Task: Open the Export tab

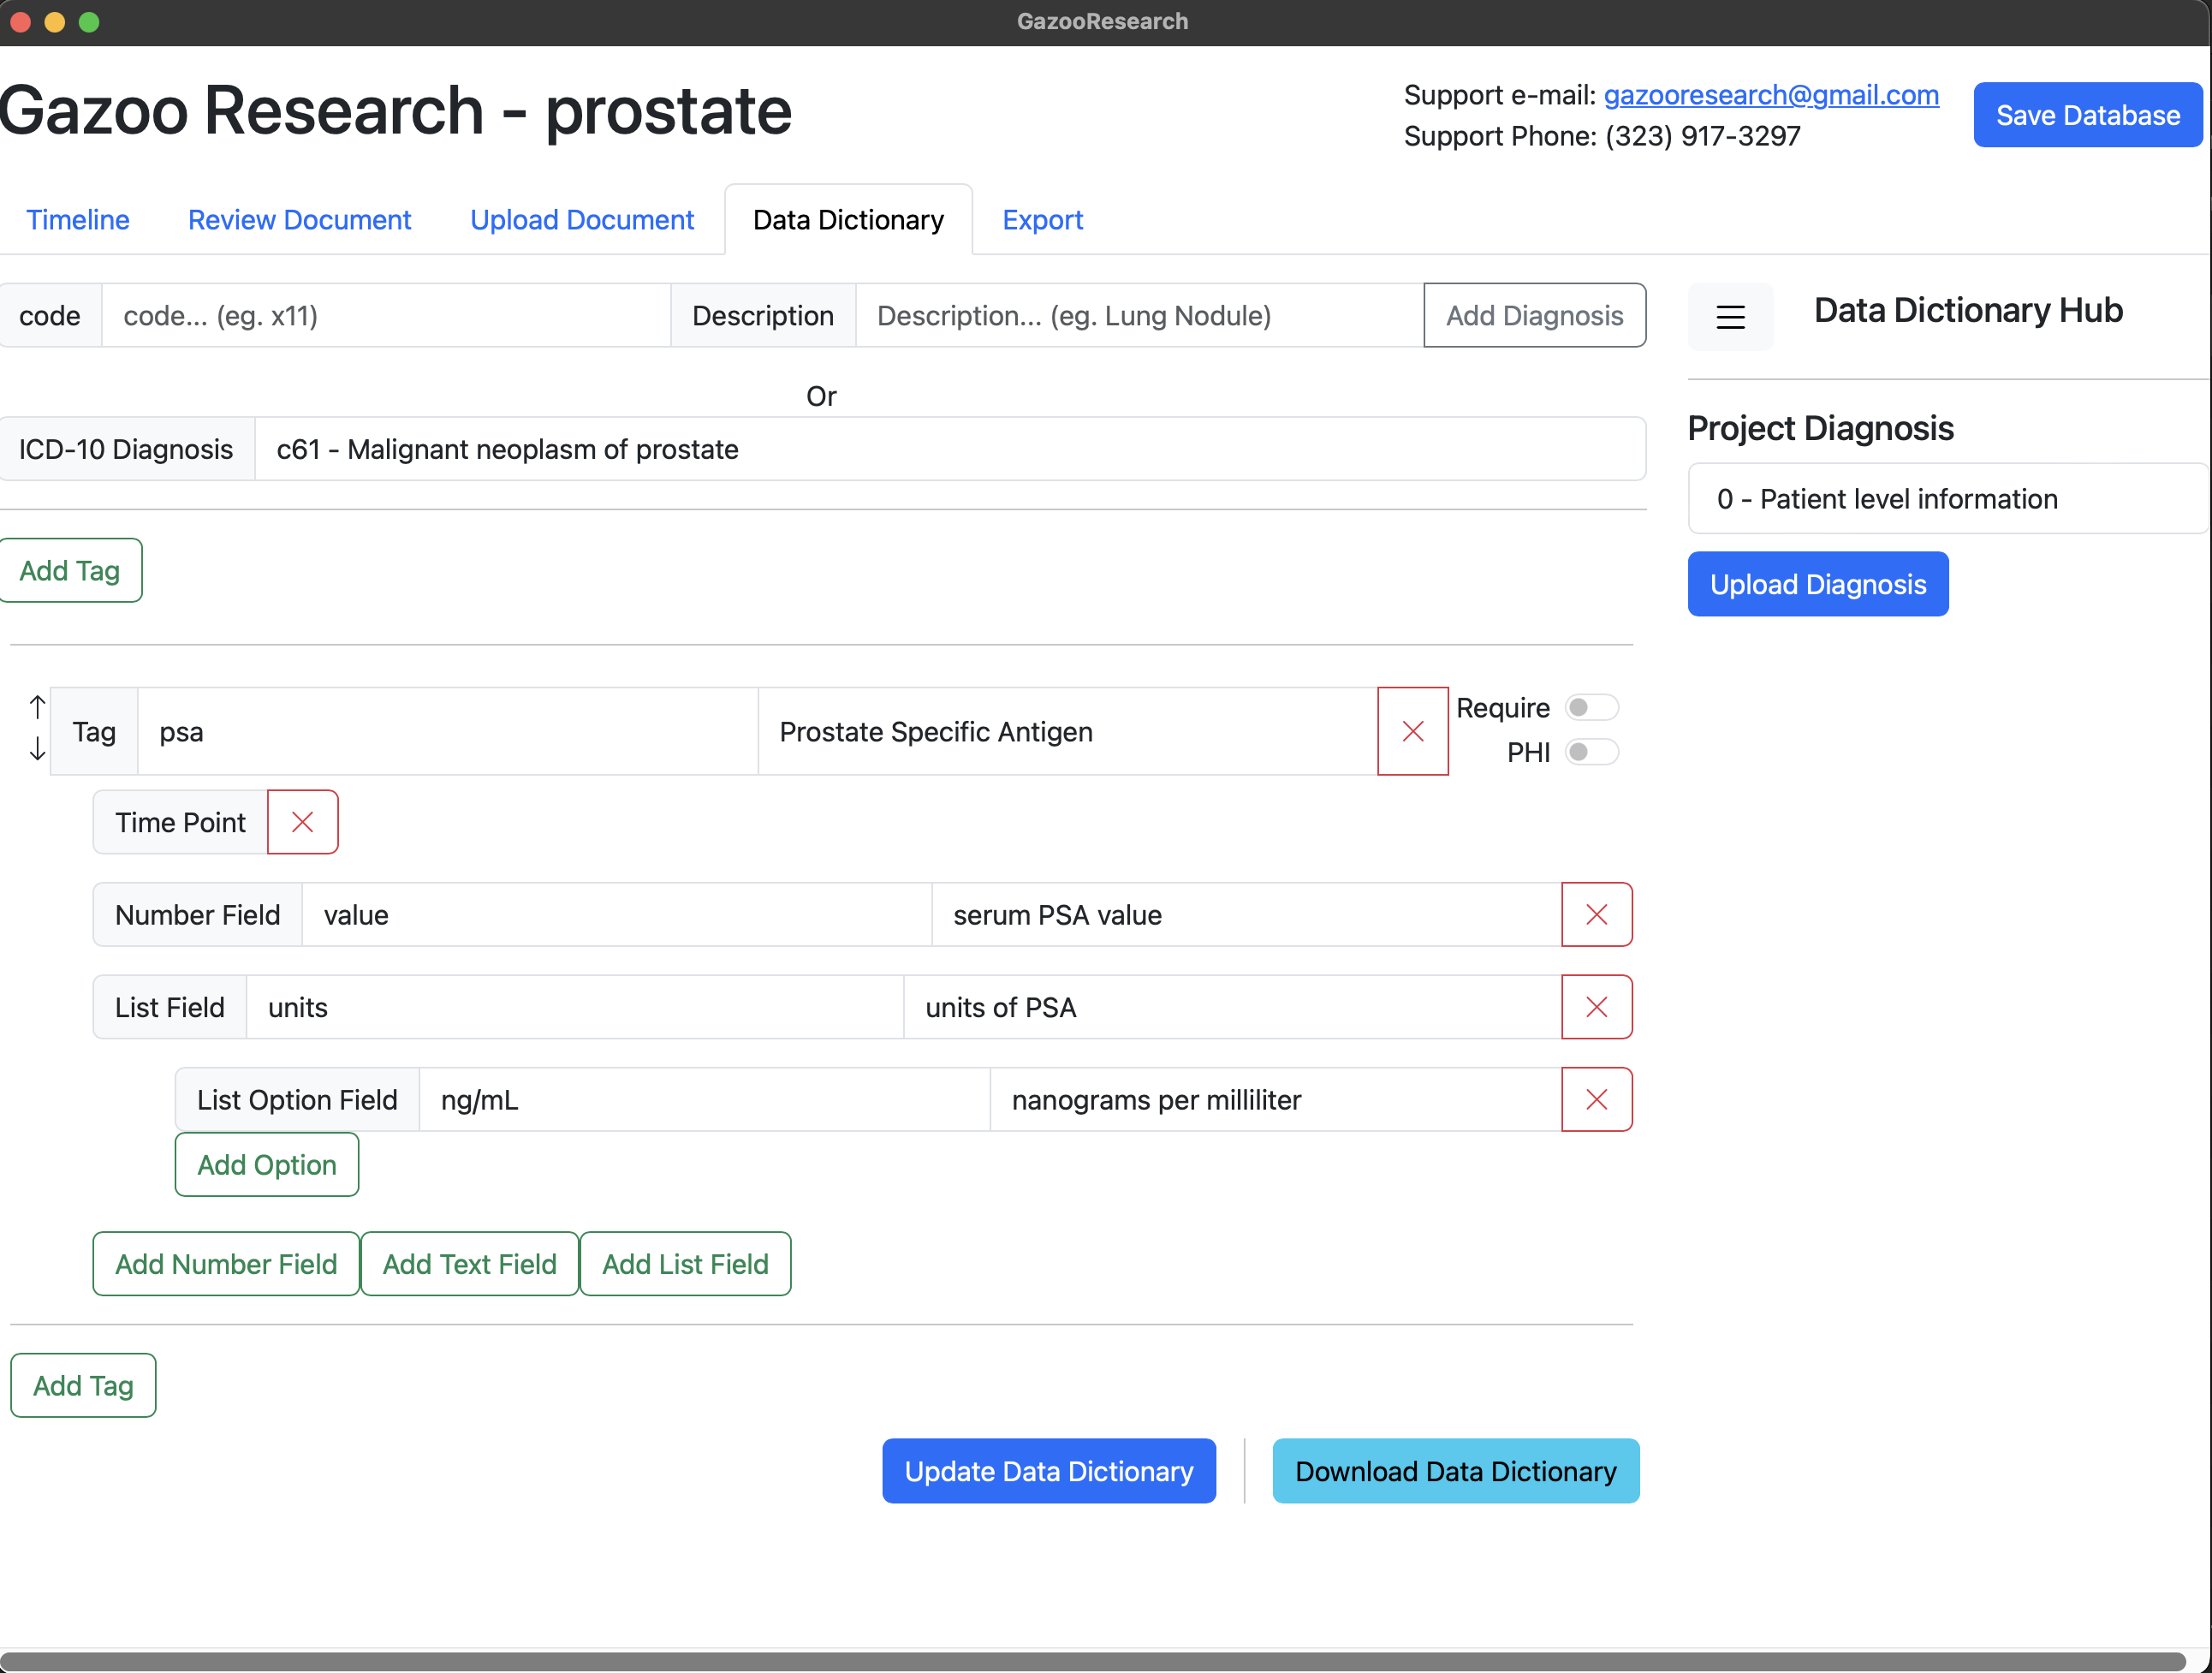Action: coord(1042,220)
